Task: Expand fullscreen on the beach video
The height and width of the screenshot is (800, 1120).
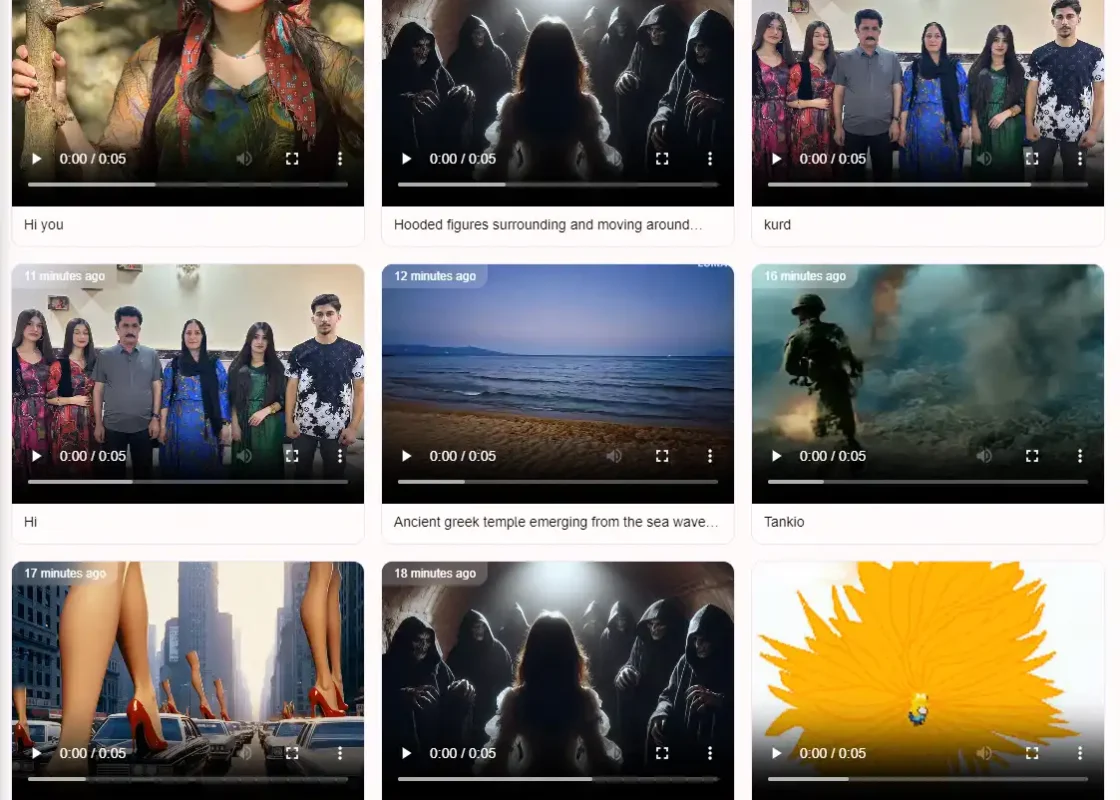Action: (x=662, y=456)
